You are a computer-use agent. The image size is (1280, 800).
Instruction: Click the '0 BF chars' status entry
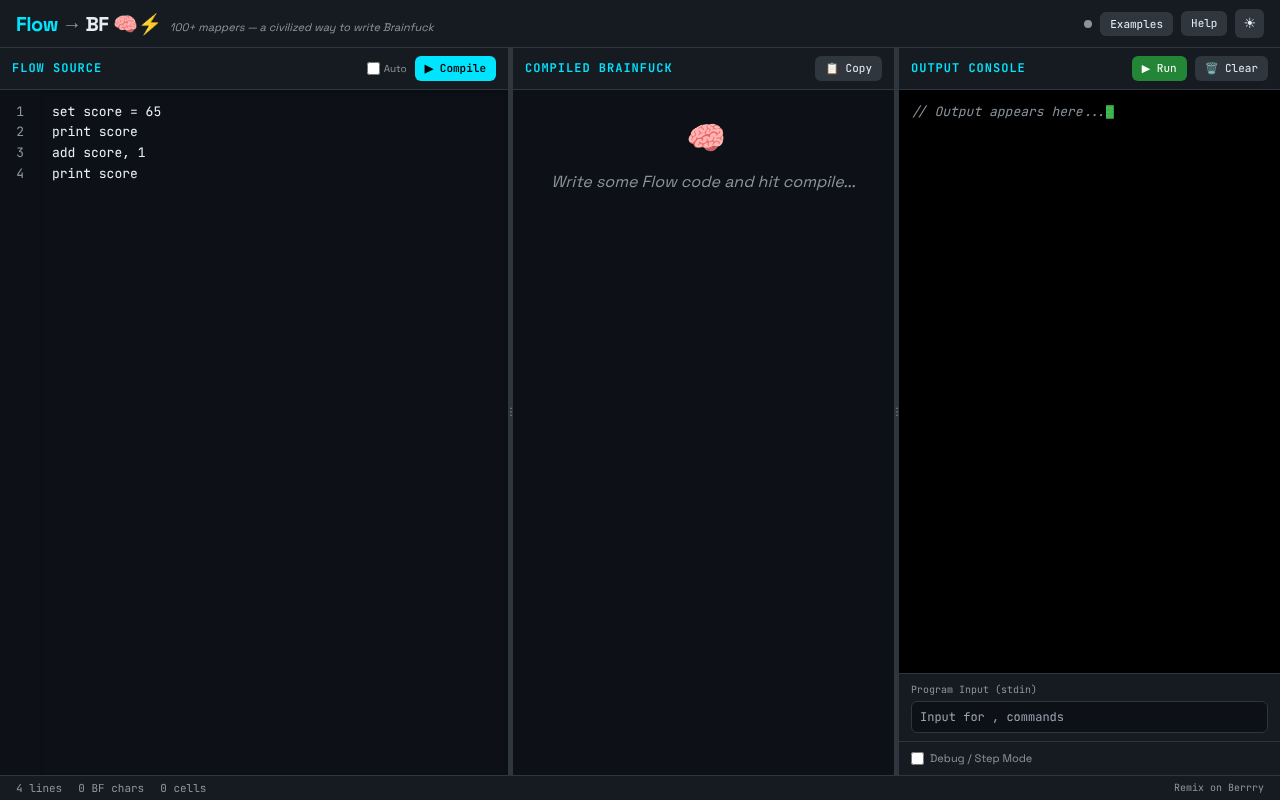click(x=111, y=788)
